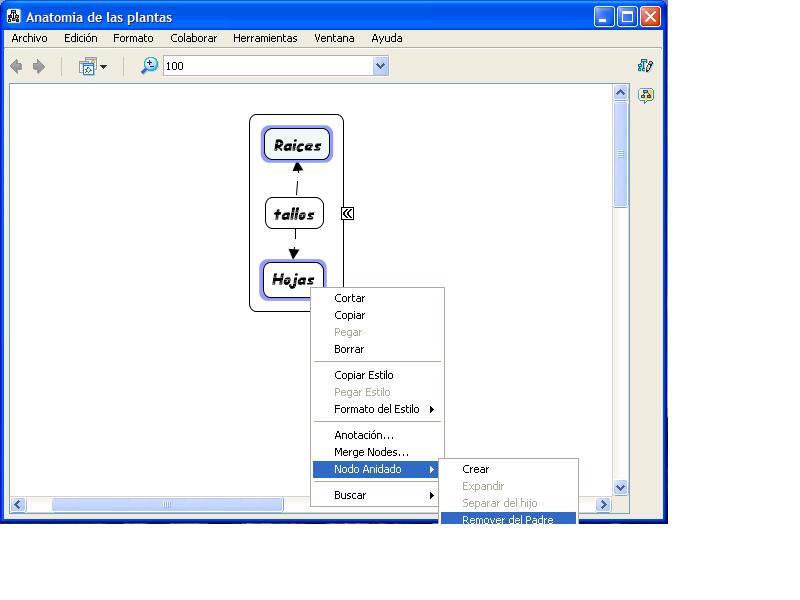Click the back navigation arrow
Viewport: 800px width, 600px height.
pyautogui.click(x=16, y=66)
